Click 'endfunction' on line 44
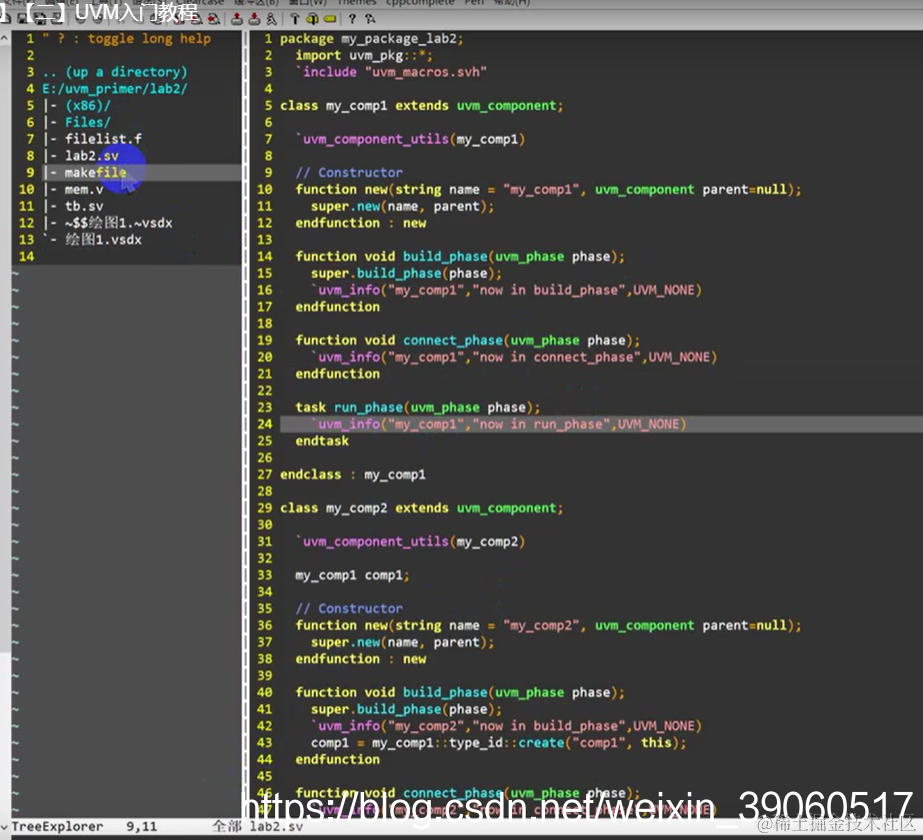The height and width of the screenshot is (840, 923). pos(337,760)
